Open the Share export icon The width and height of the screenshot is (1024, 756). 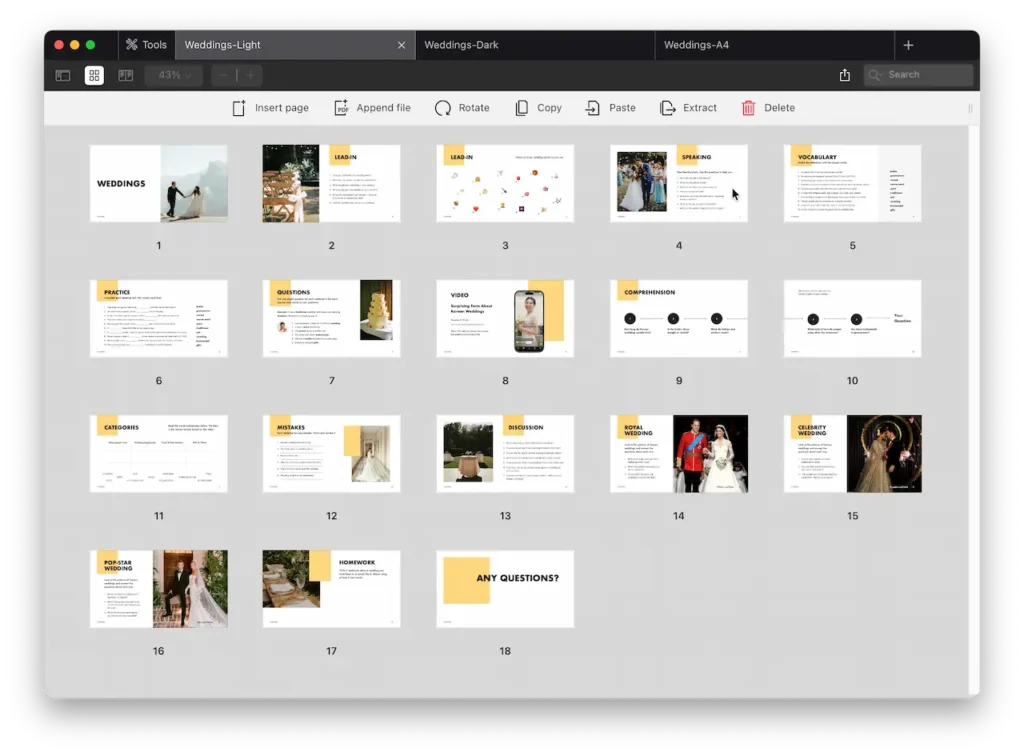tap(845, 75)
